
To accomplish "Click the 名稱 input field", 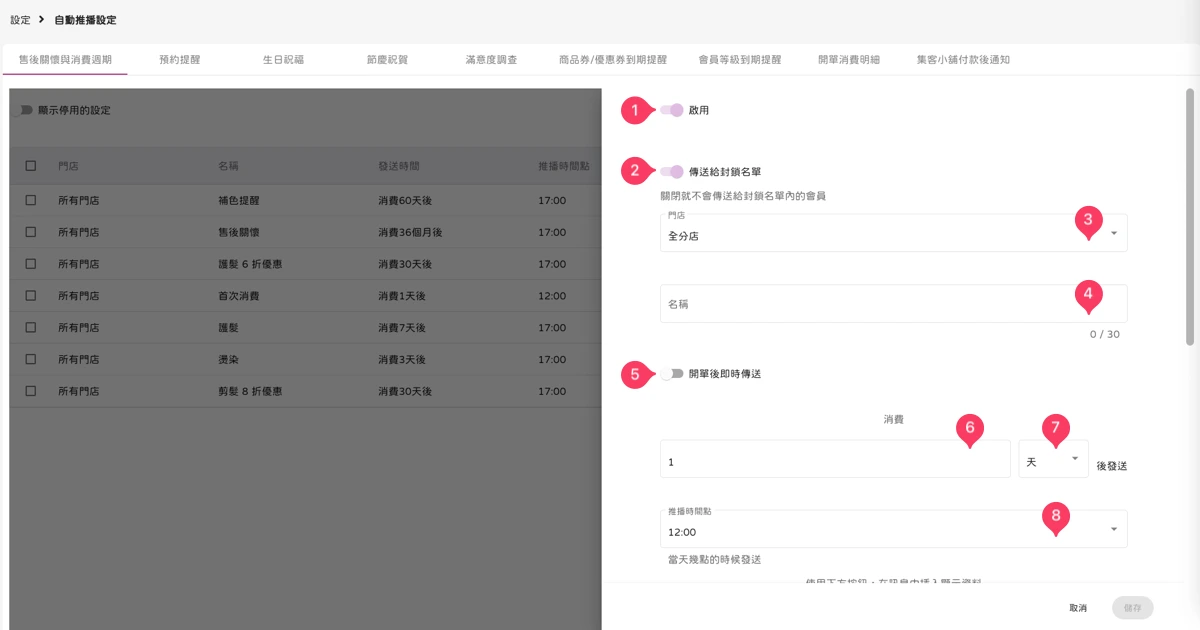I will tap(893, 304).
